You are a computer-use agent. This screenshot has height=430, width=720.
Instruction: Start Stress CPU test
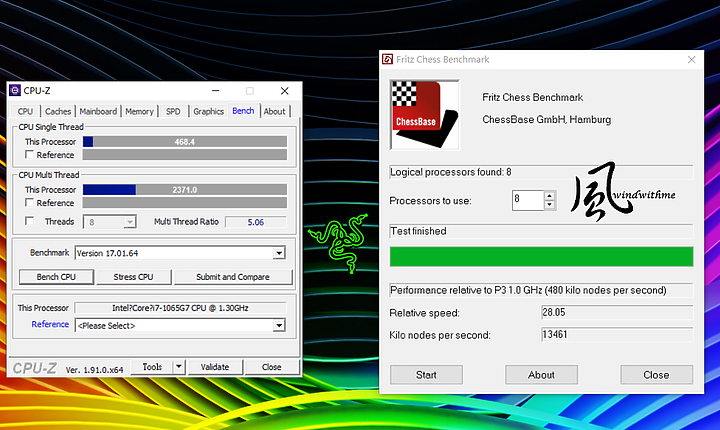point(133,277)
